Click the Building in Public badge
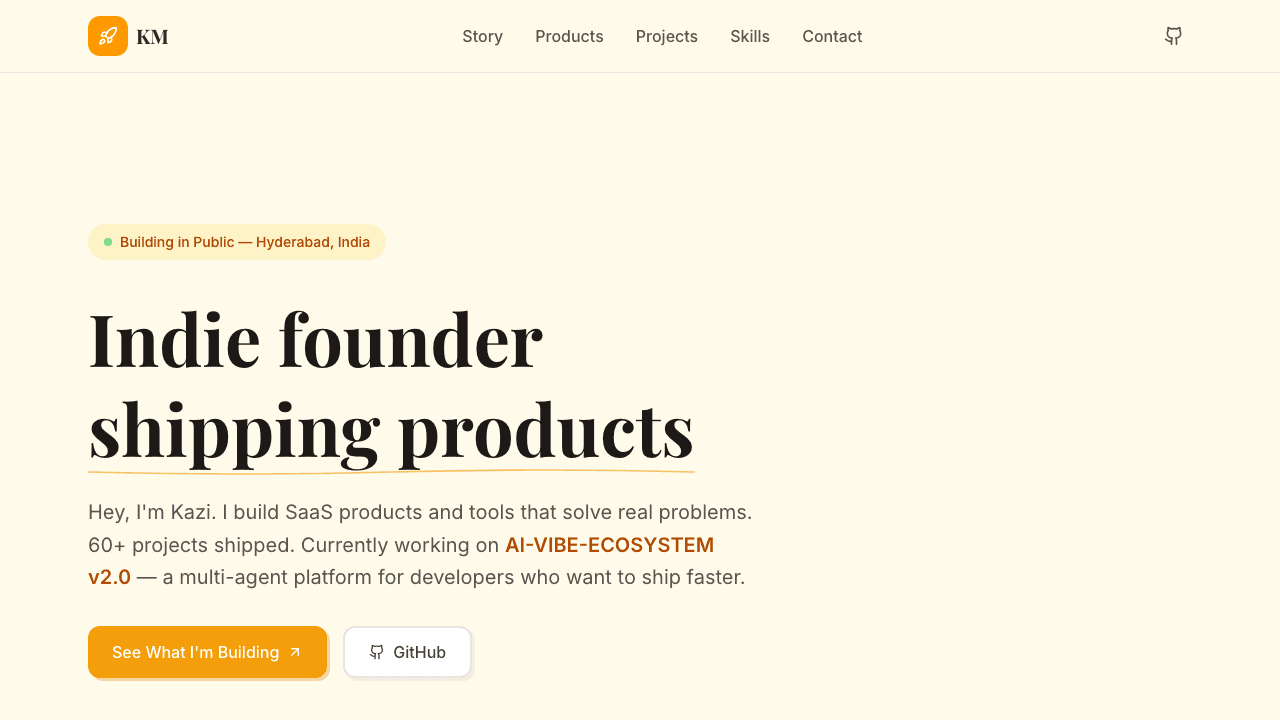Screen dimensions: 1280x720 coord(237,241)
